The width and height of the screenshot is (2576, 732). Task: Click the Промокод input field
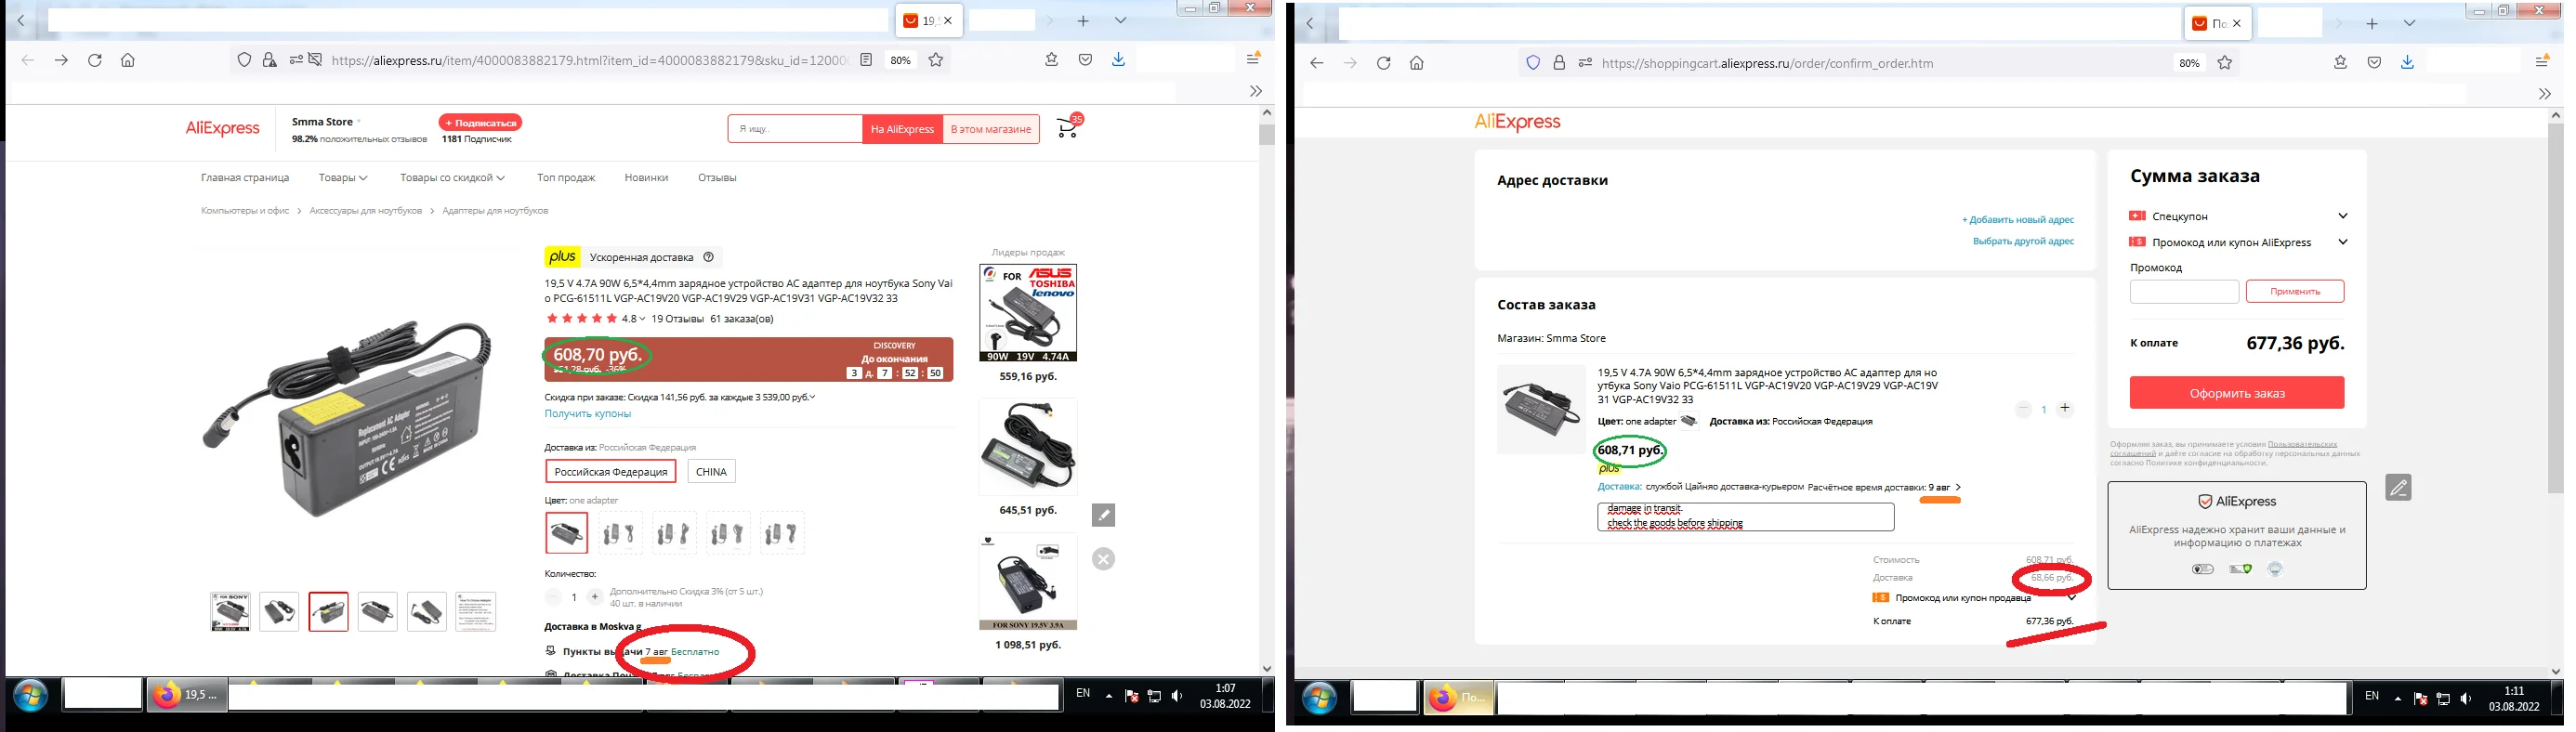[x=2184, y=291]
